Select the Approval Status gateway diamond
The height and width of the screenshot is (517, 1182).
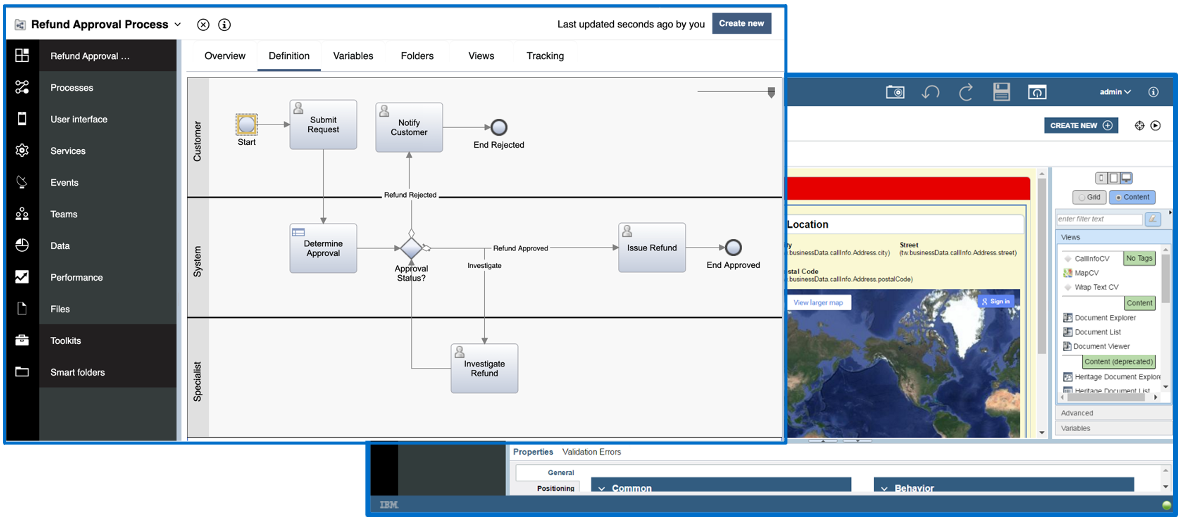412,248
